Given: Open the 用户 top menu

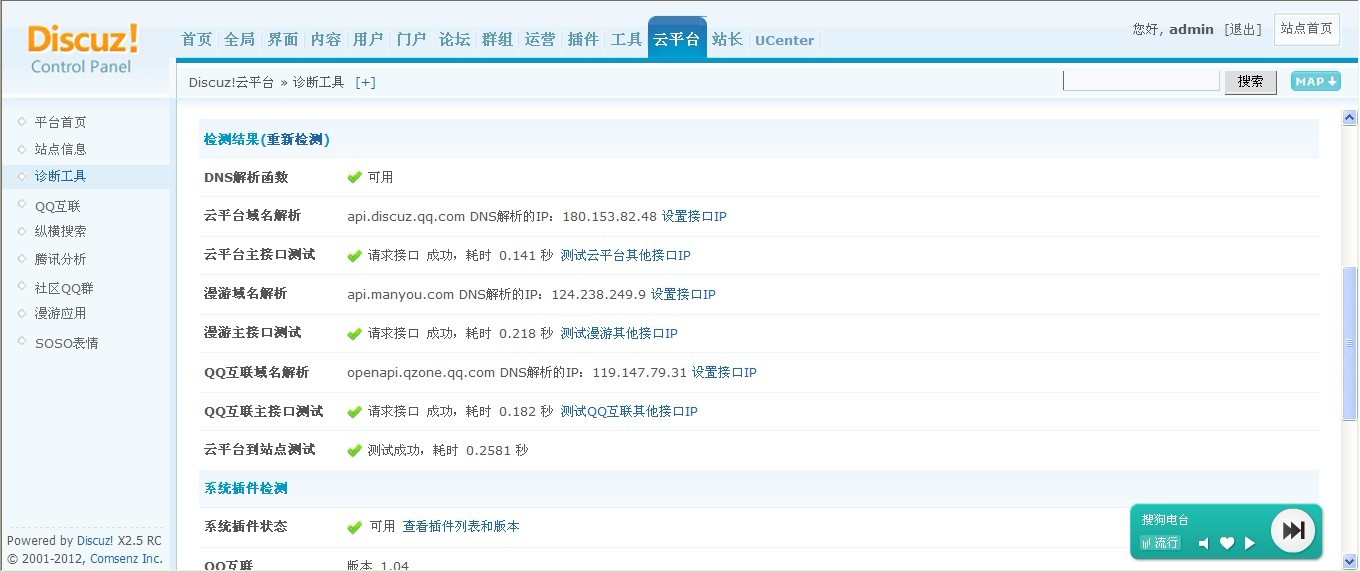Looking at the screenshot, I should coord(368,40).
